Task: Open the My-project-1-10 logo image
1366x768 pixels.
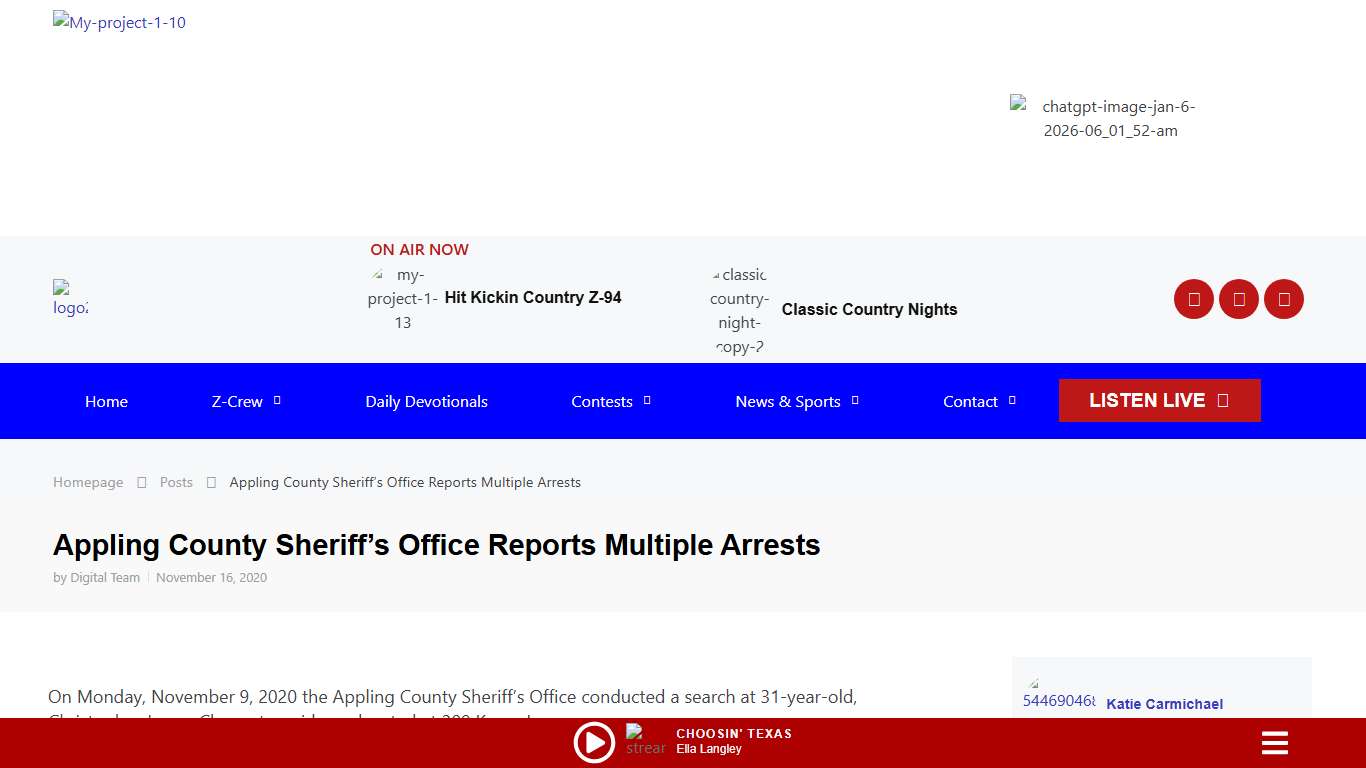Action: click(119, 22)
